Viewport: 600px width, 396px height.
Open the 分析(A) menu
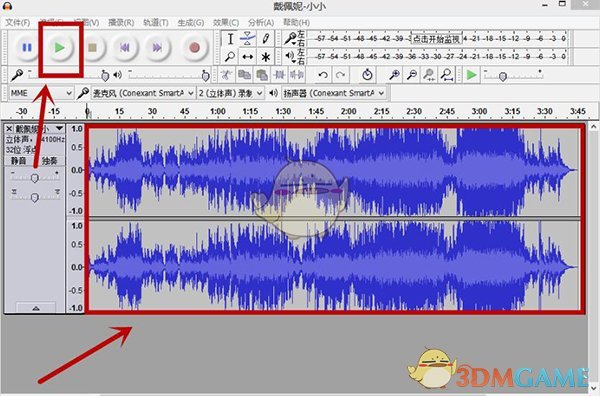[x=261, y=23]
